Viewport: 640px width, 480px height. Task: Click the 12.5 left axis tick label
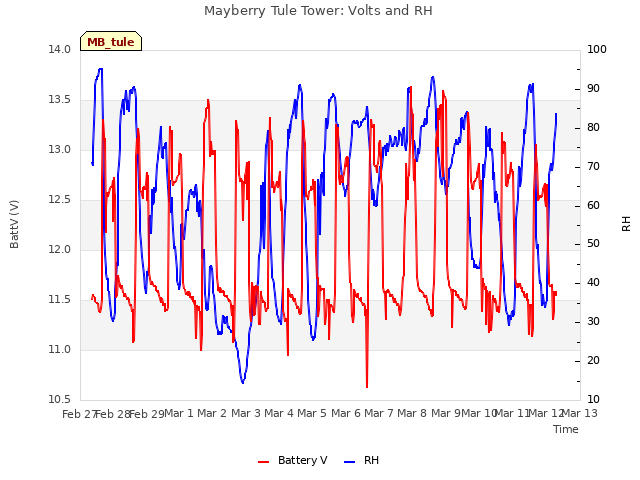[60, 200]
